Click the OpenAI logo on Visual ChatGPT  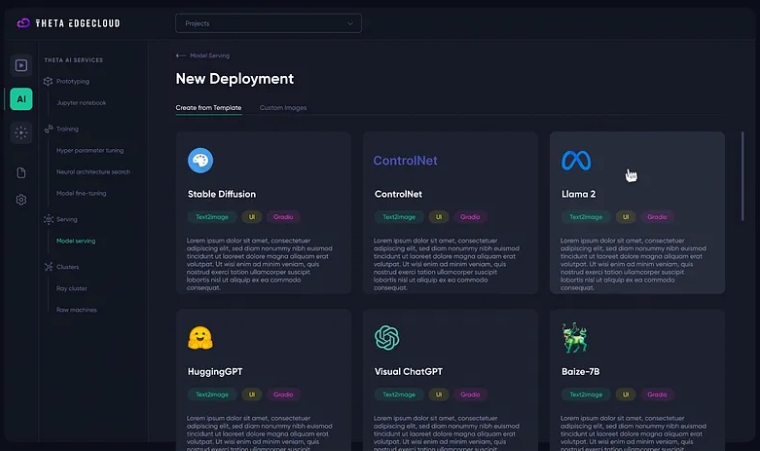pos(387,338)
